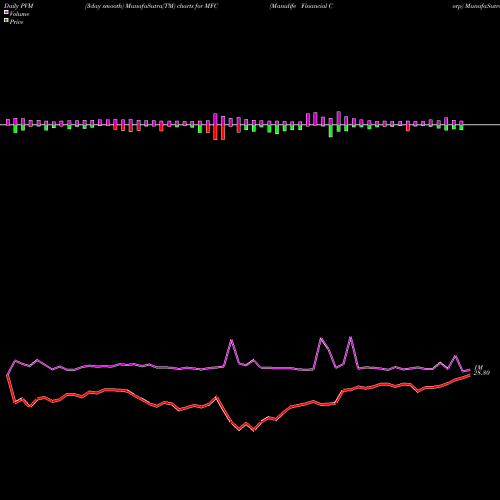The image size is (500, 500).
Task: Click the 'Manulife Financial C' company name text
Action: click(x=301, y=6)
